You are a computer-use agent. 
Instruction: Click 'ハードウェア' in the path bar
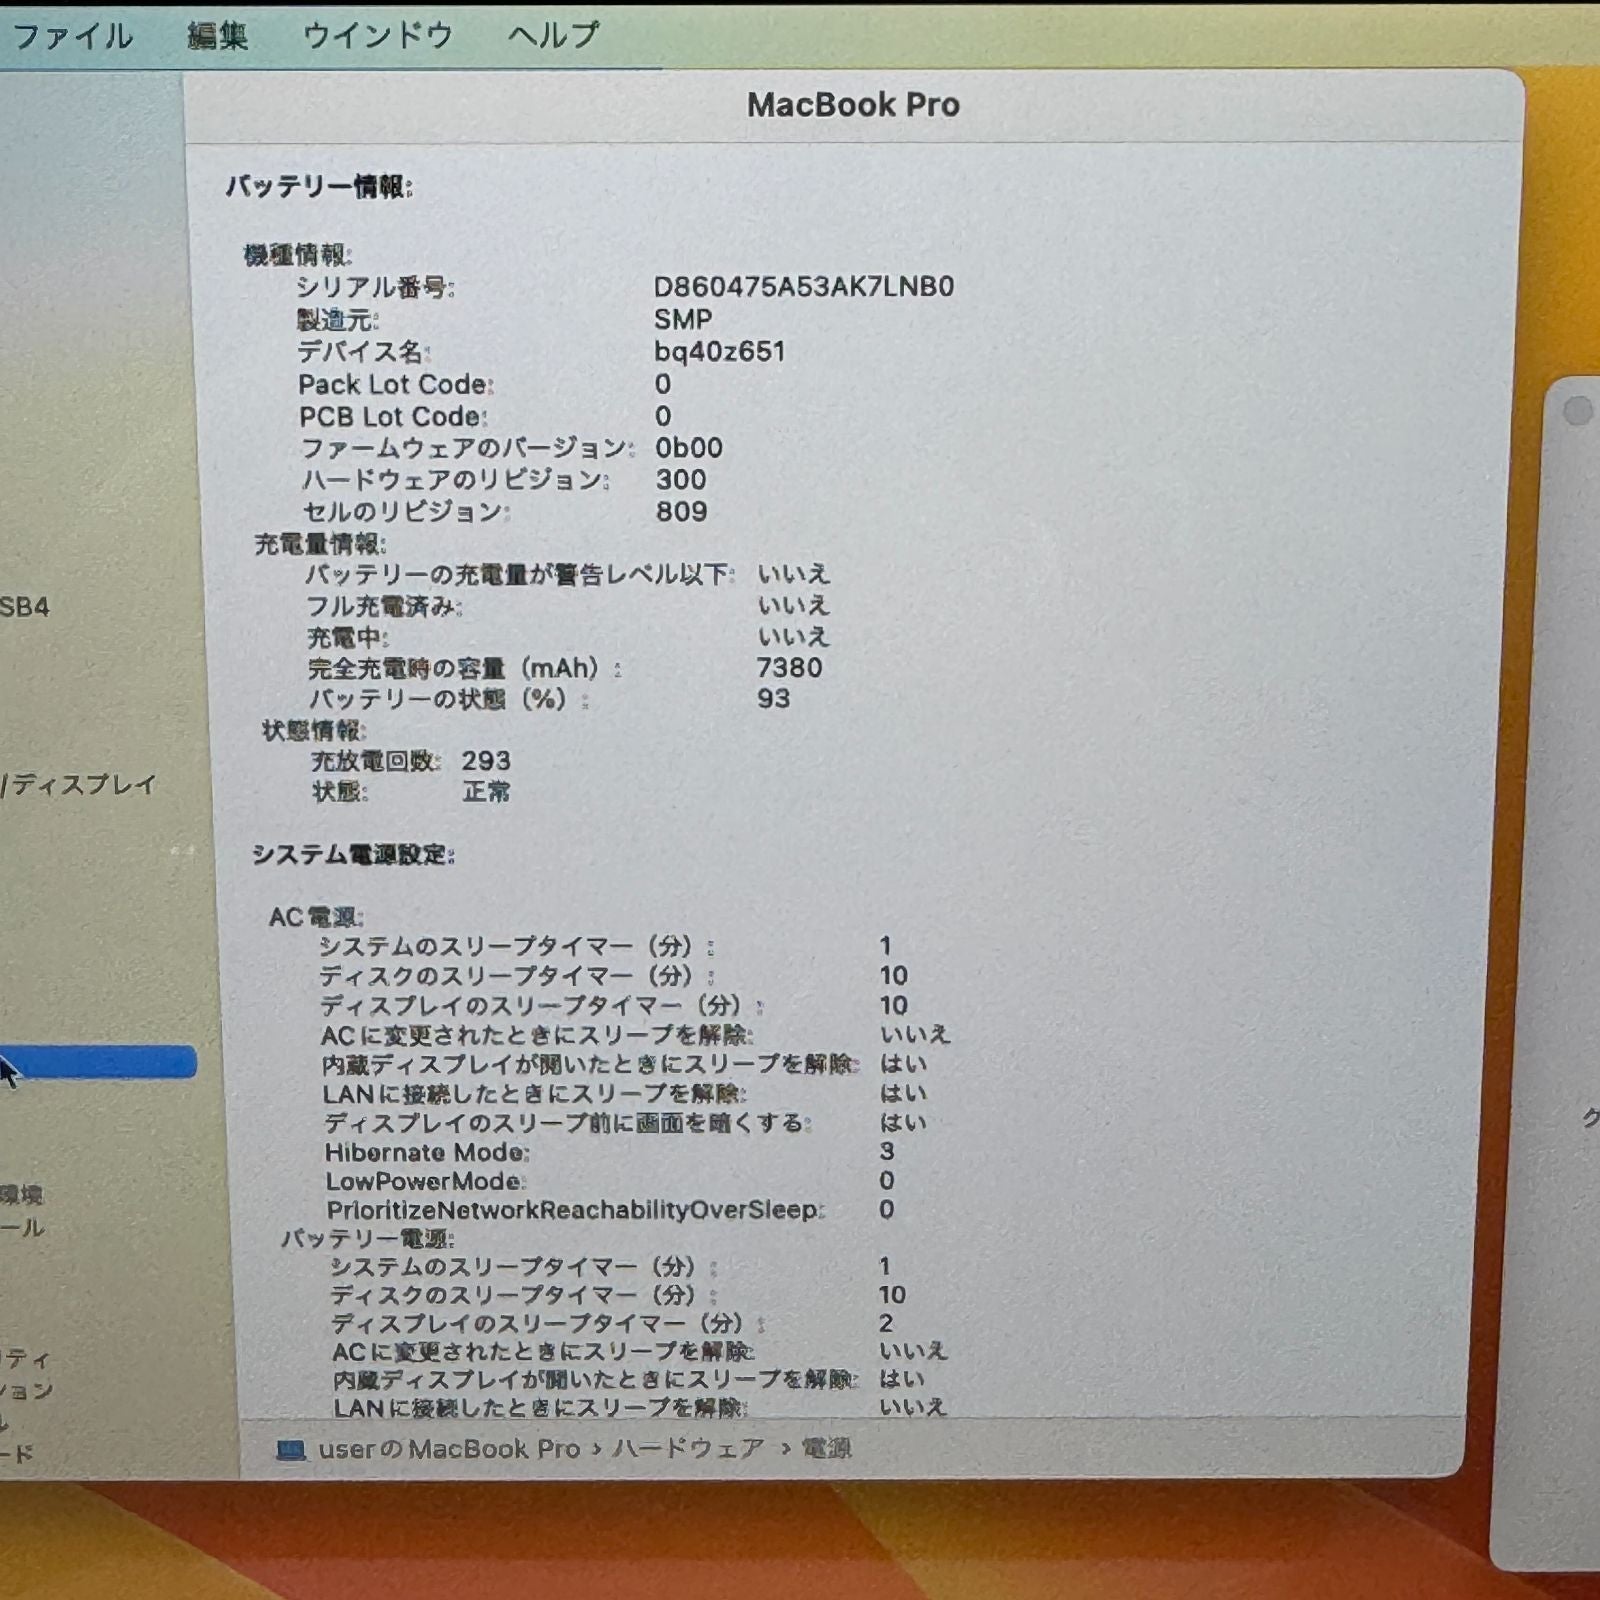[x=689, y=1449]
